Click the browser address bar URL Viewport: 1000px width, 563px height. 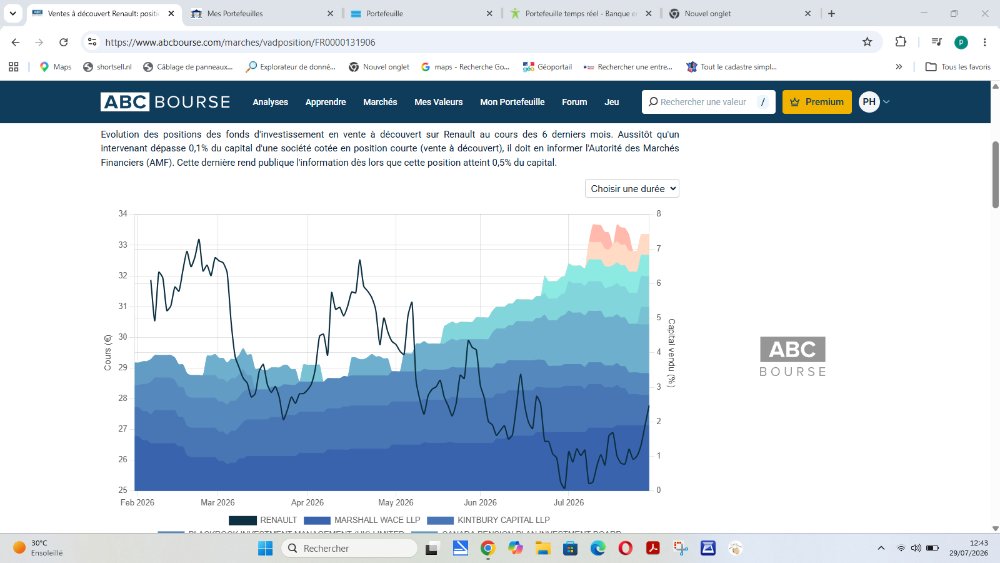click(x=240, y=42)
